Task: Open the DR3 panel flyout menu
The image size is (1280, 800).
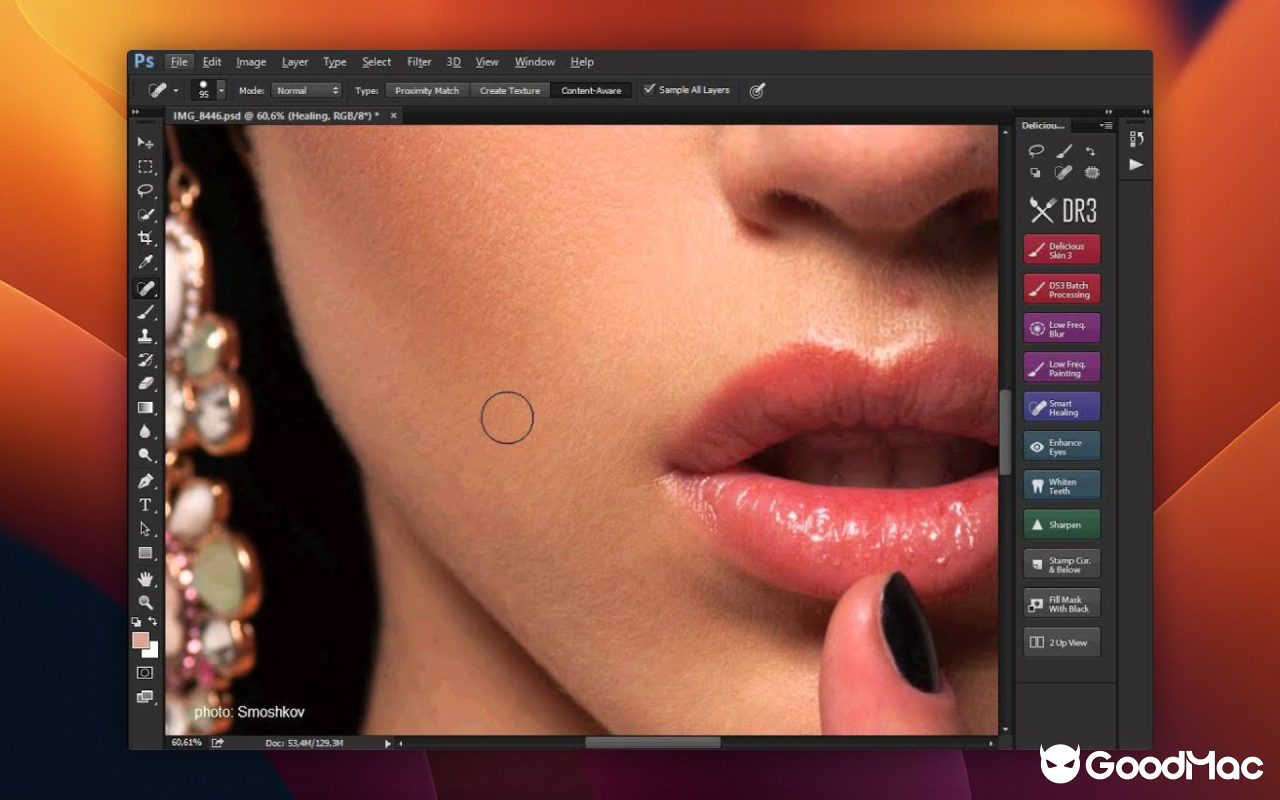Action: click(1105, 125)
